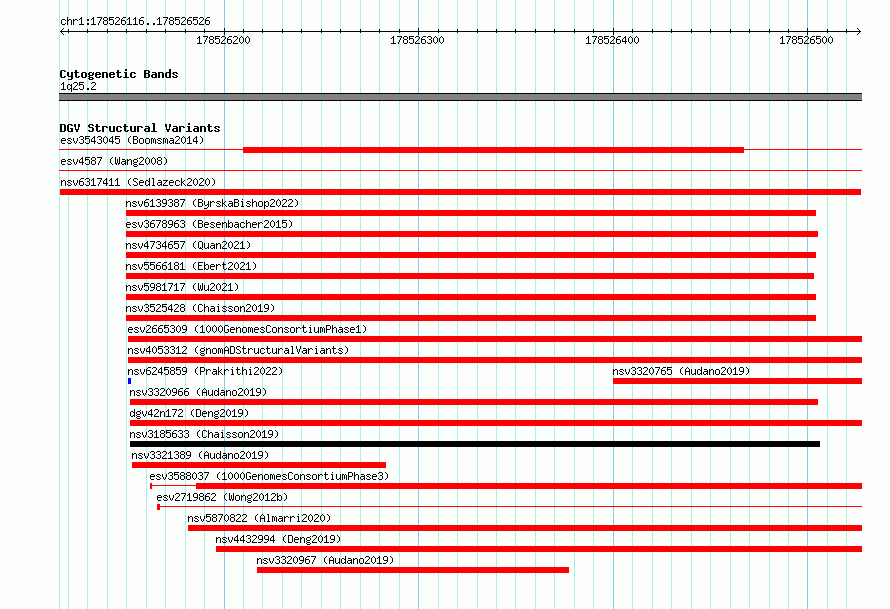This screenshot has height=609, width=890.
Task: Open the nsv6317411 (Sedlazeck2020) variant label
Action: pyautogui.click(x=138, y=182)
